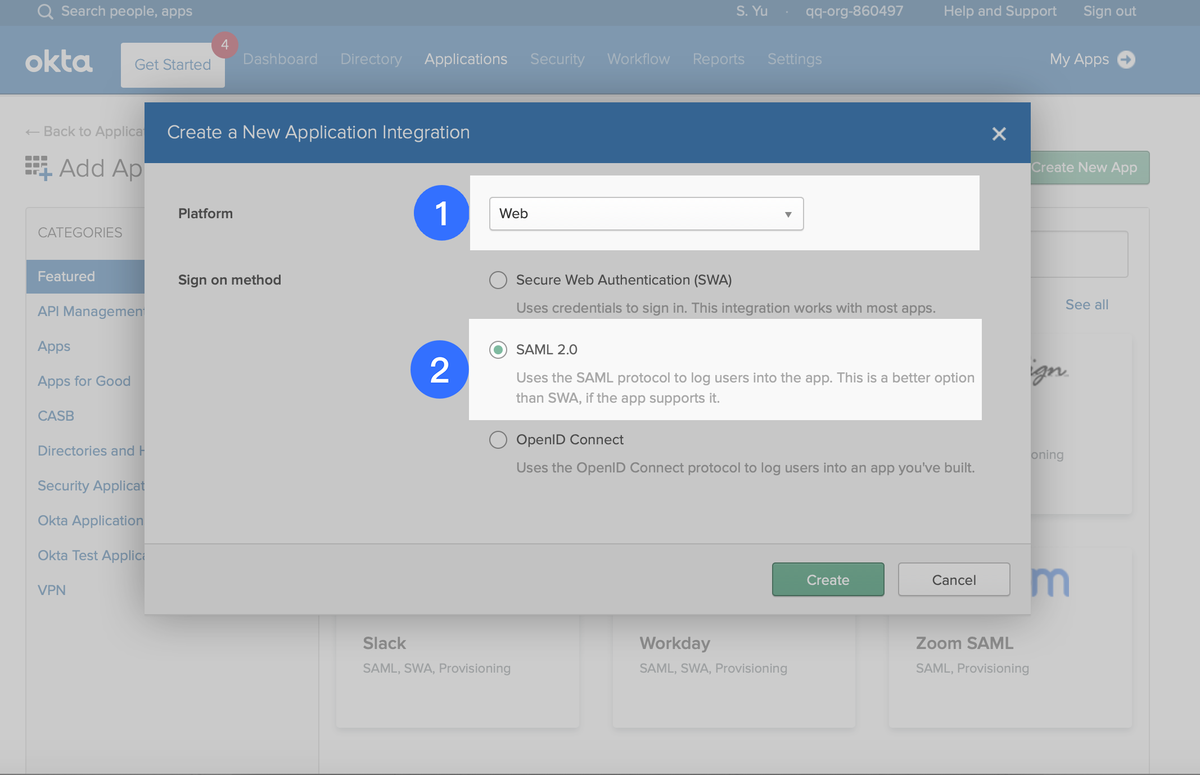The width and height of the screenshot is (1200, 775).
Task: Open the Applications menu in navigation bar
Action: click(x=465, y=59)
